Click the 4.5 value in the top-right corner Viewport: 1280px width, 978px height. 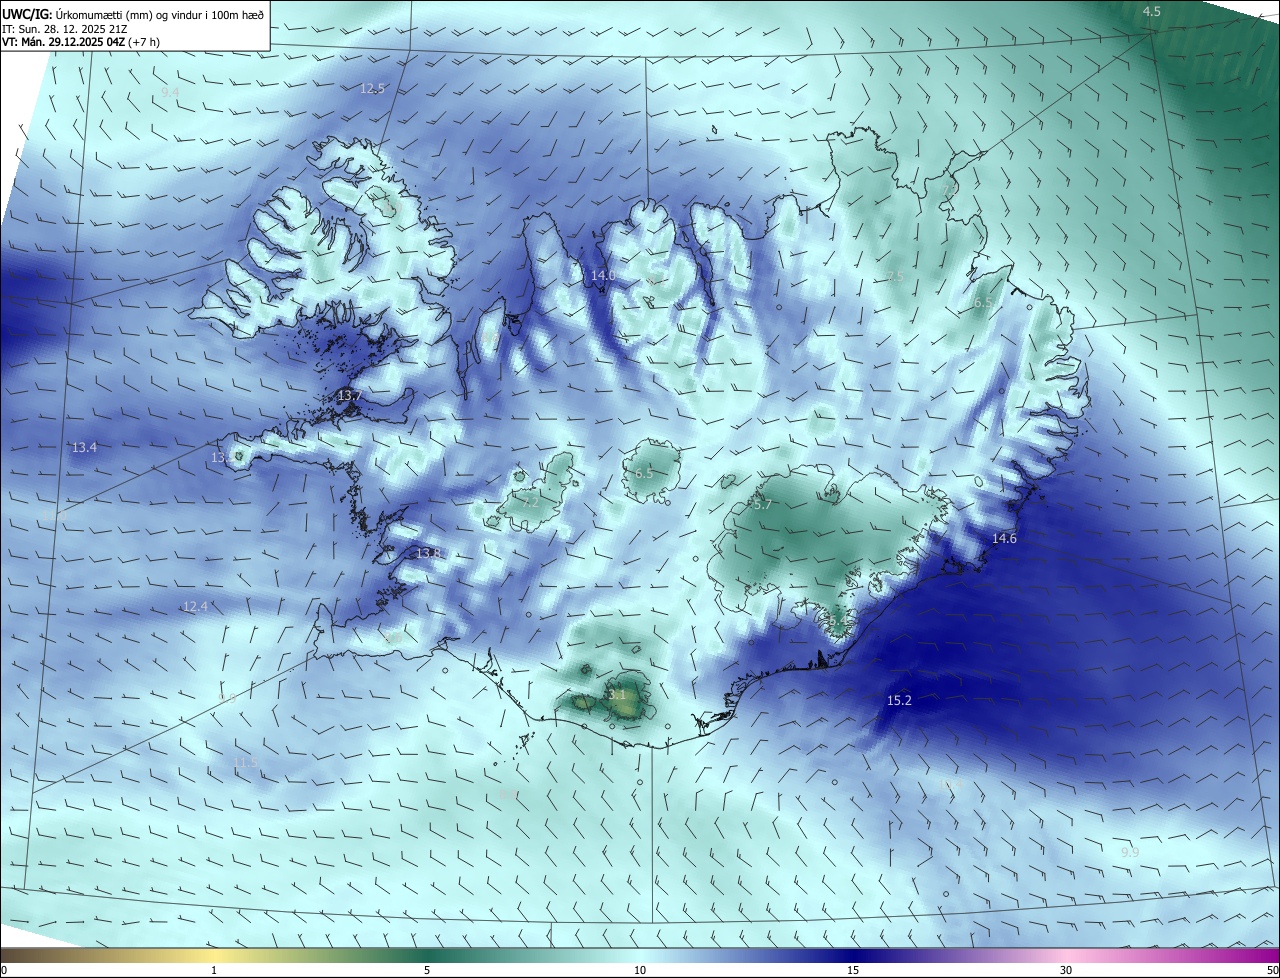point(1152,11)
